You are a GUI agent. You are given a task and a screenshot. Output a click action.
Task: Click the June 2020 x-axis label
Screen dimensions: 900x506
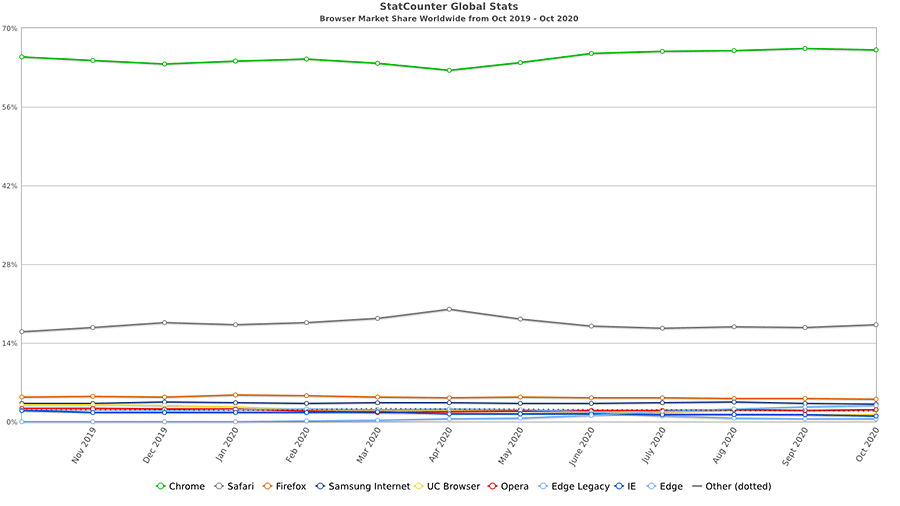coord(582,446)
